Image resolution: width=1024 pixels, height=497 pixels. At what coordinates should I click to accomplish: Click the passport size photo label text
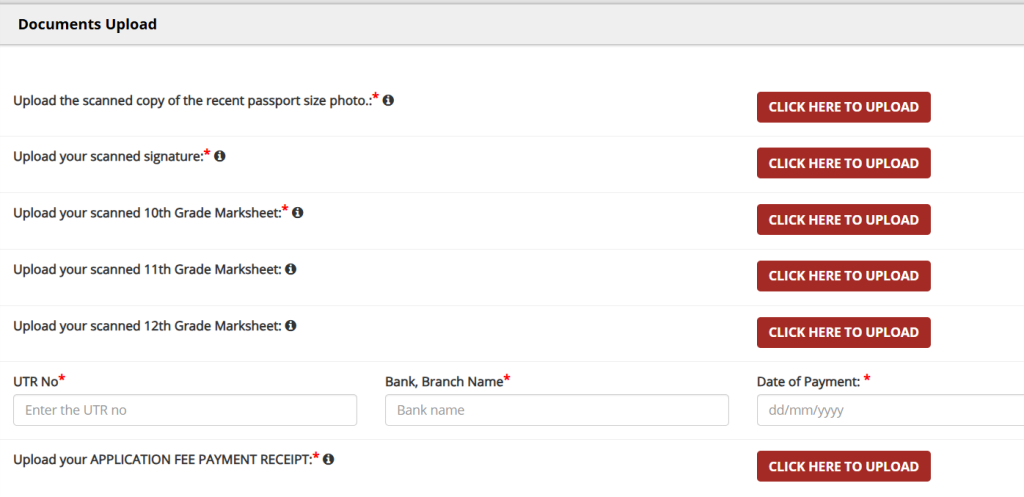(x=190, y=101)
